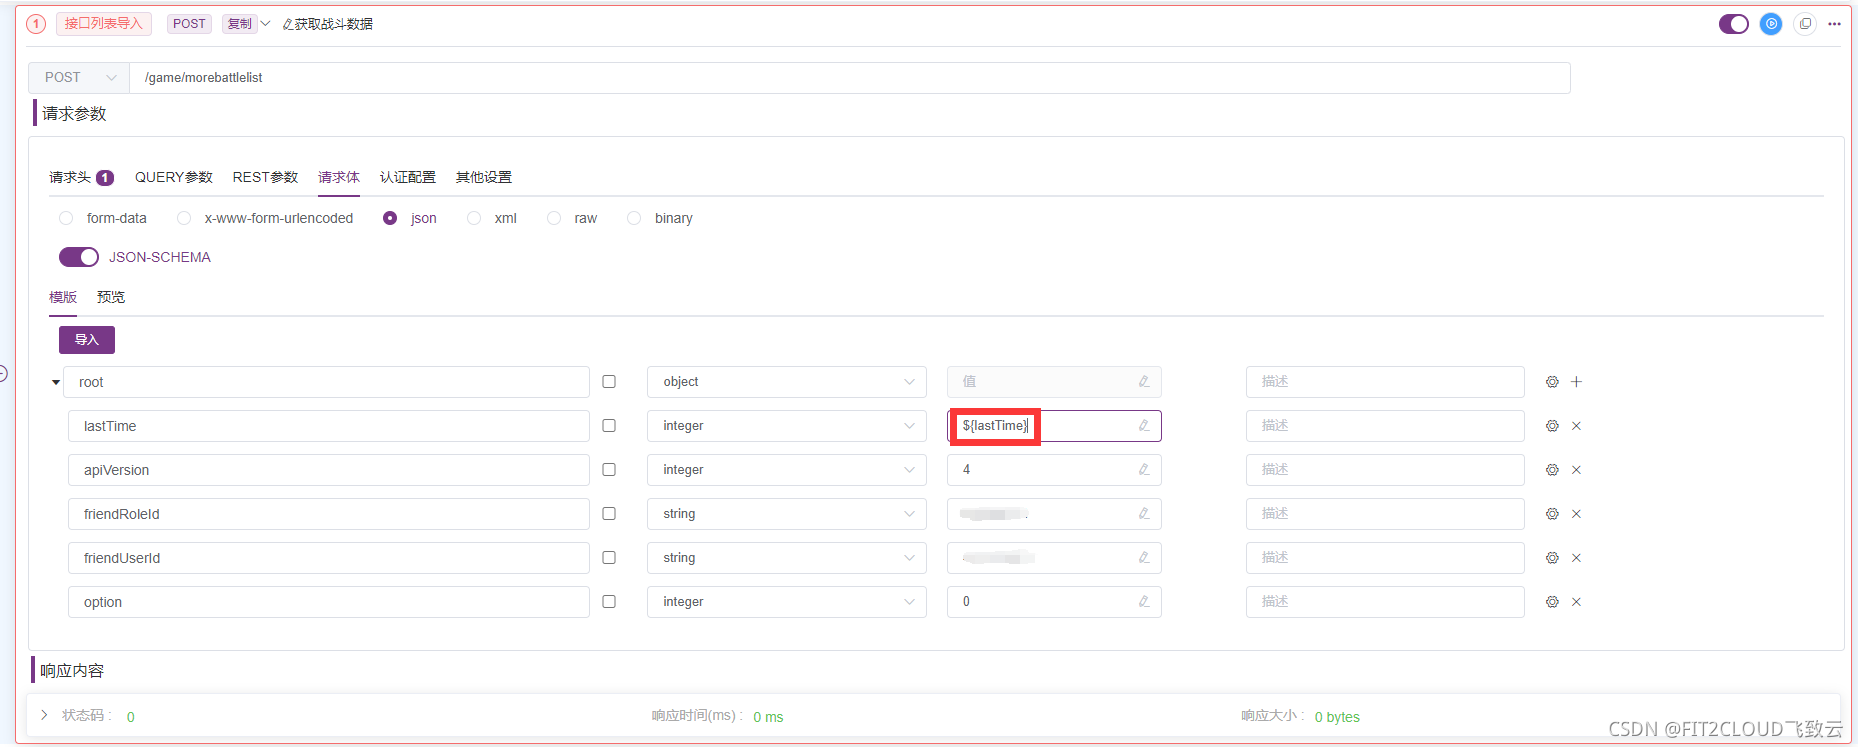Image resolution: width=1858 pixels, height=747 pixels.
Task: Run the step with the blue play icon
Action: pos(1771,24)
